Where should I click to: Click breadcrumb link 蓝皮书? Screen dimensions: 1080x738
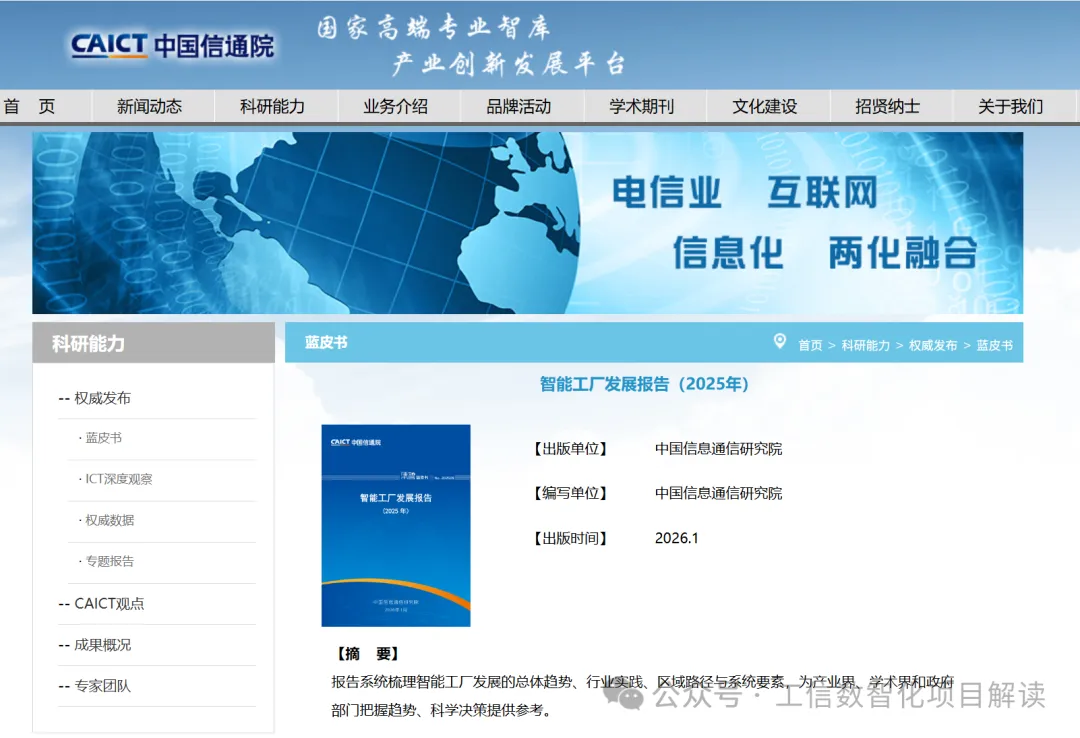point(995,345)
